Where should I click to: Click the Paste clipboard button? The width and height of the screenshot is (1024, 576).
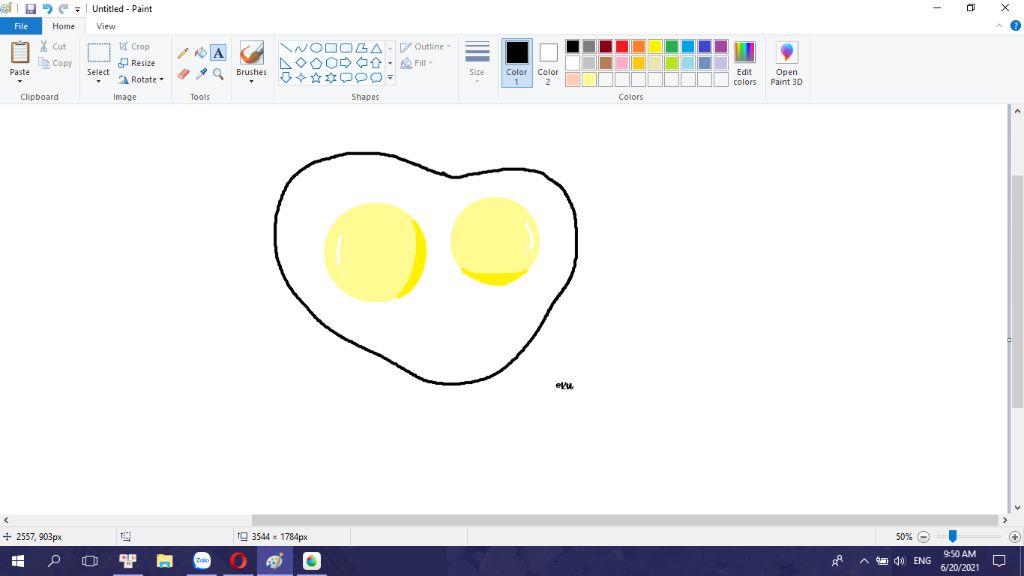[x=20, y=54]
